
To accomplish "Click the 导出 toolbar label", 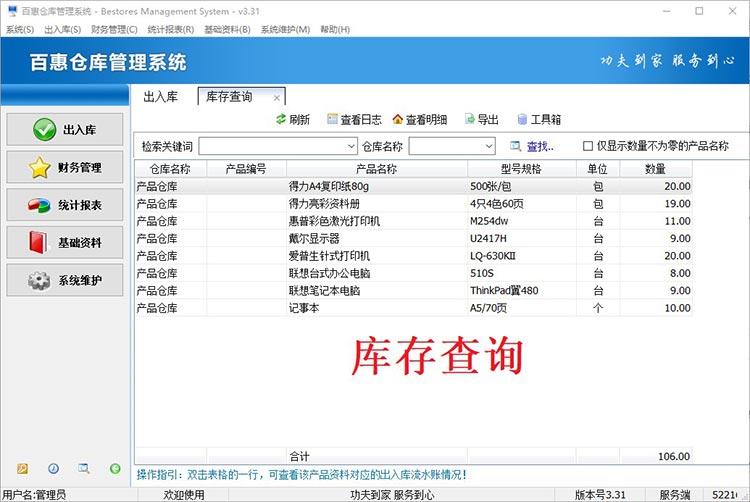I will 488,119.
